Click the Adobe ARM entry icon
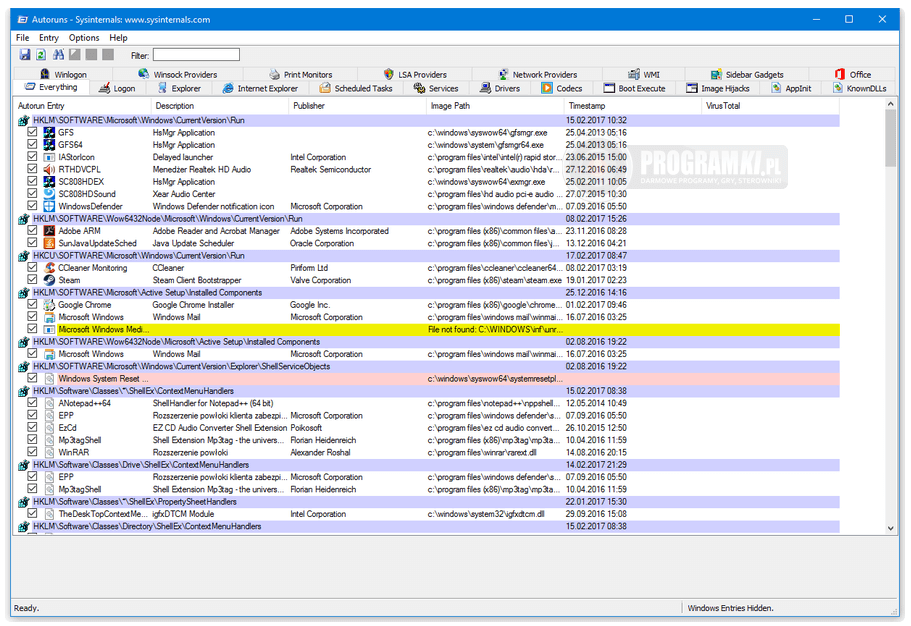The width and height of the screenshot is (911, 626). point(49,231)
